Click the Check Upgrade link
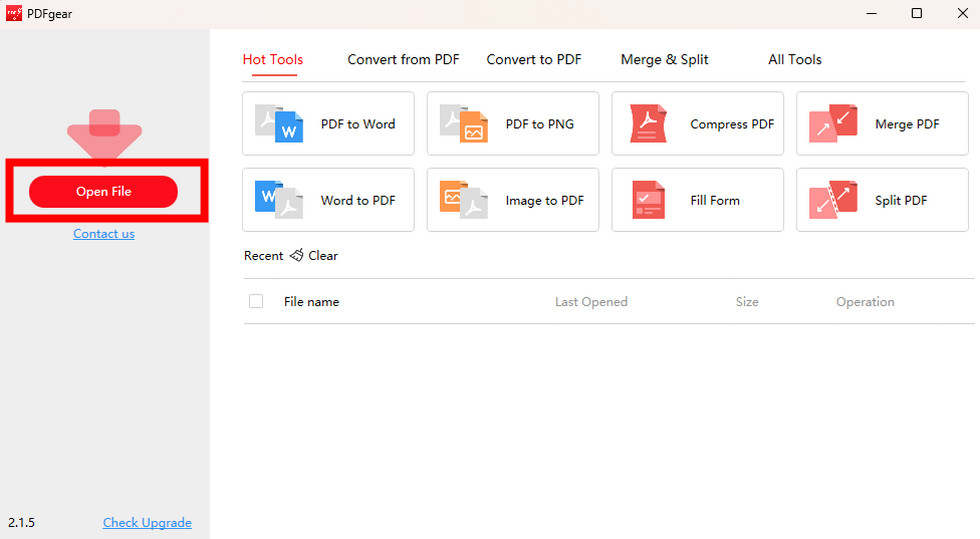 [x=147, y=523]
